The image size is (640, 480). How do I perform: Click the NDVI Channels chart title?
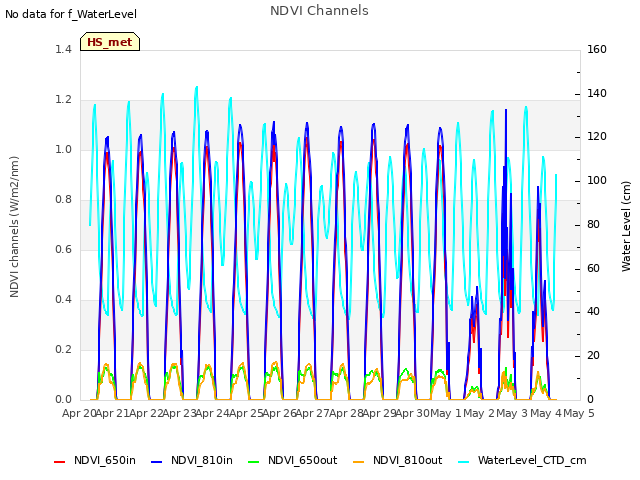pos(319,11)
